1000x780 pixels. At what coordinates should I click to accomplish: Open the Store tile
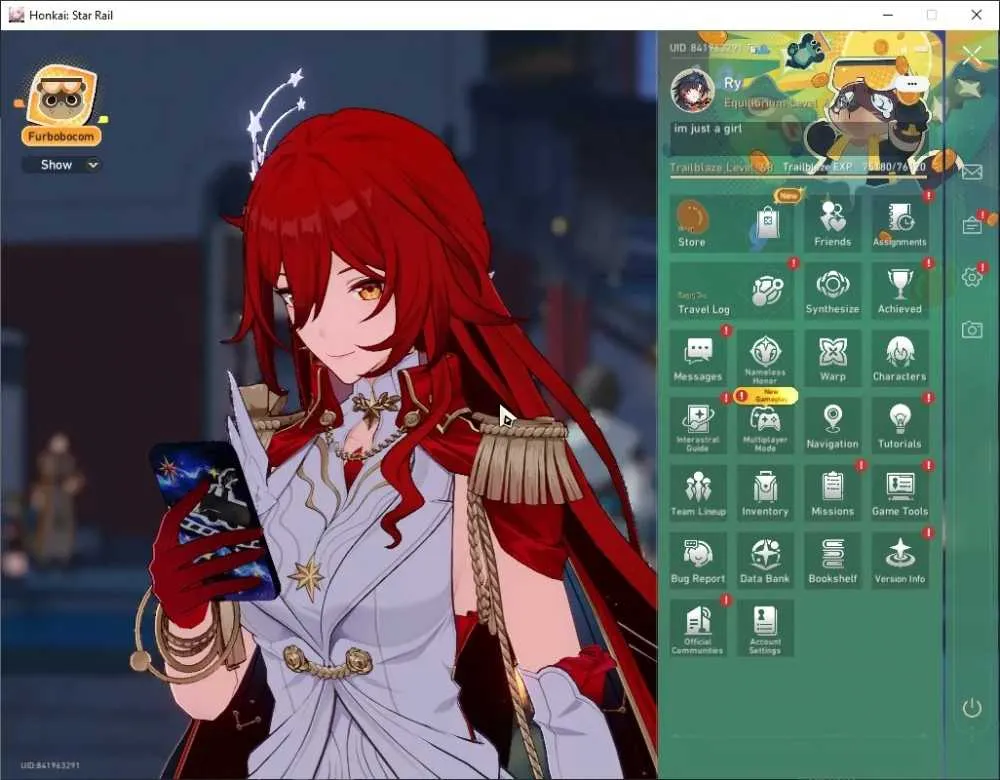(732, 223)
